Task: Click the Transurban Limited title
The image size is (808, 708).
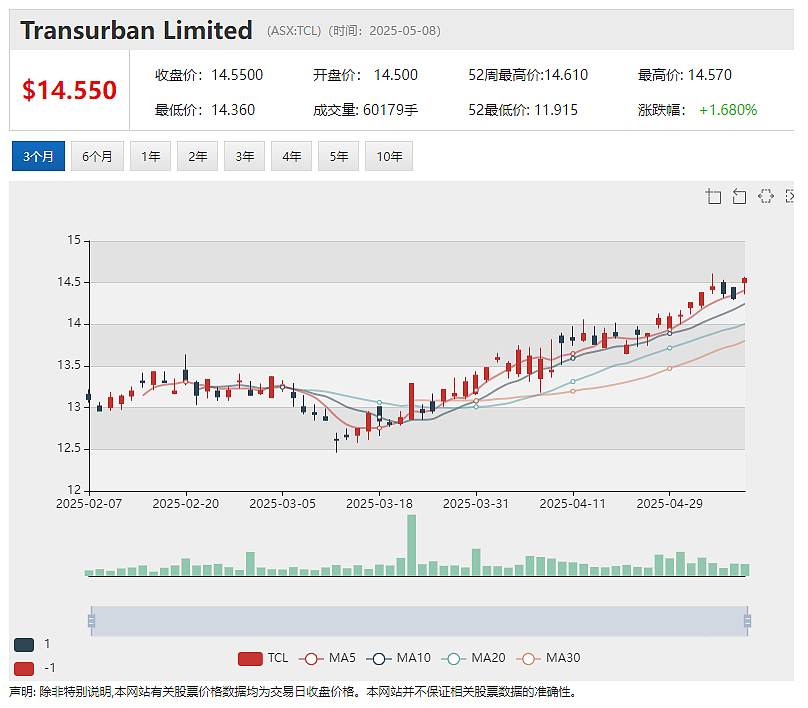Action: 137,30
